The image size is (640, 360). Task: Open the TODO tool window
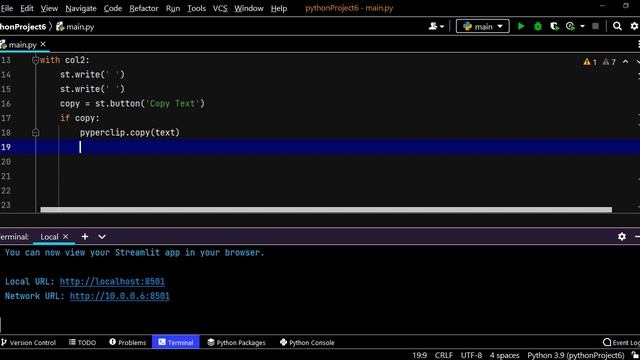point(82,342)
